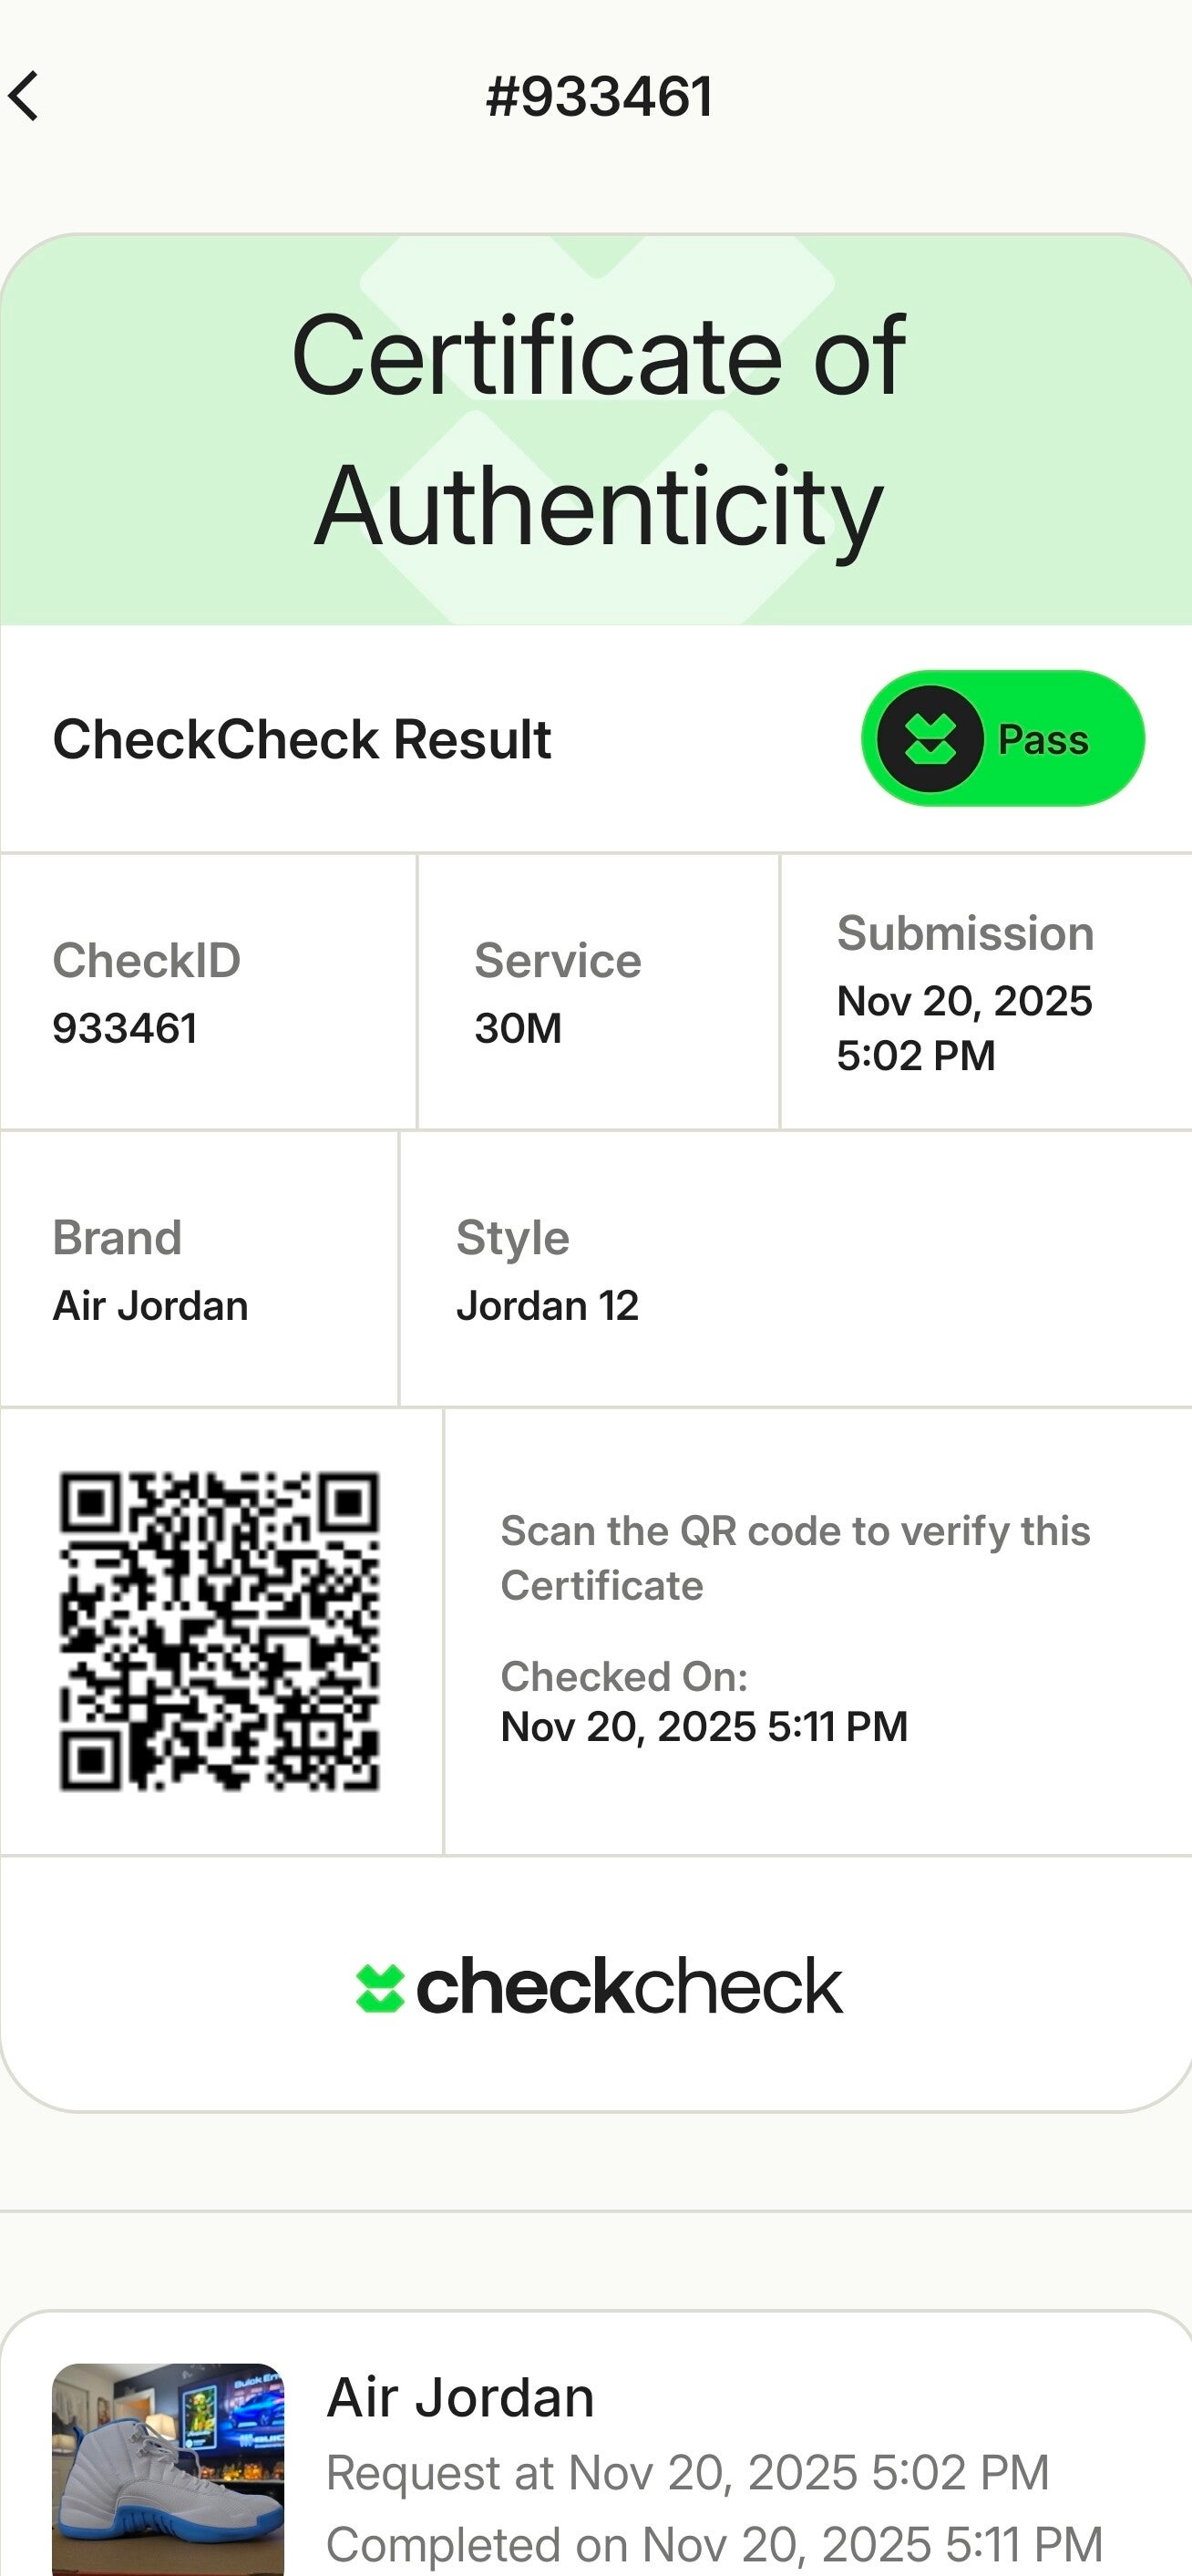Screen dimensions: 1192x2576
Task: Select the CheckCheck Result label
Action: point(301,739)
